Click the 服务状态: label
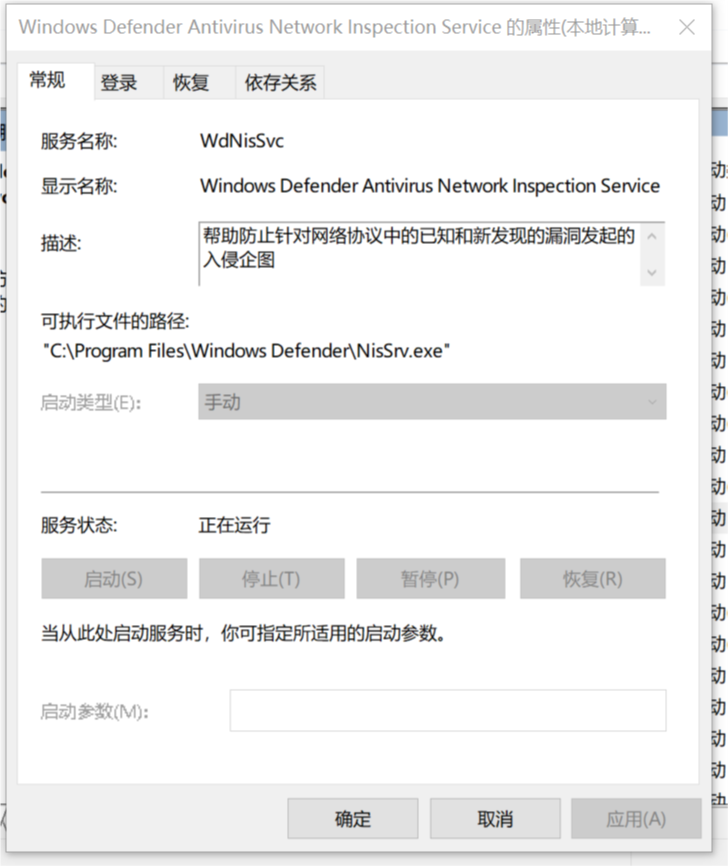The width and height of the screenshot is (728, 866). (79, 525)
